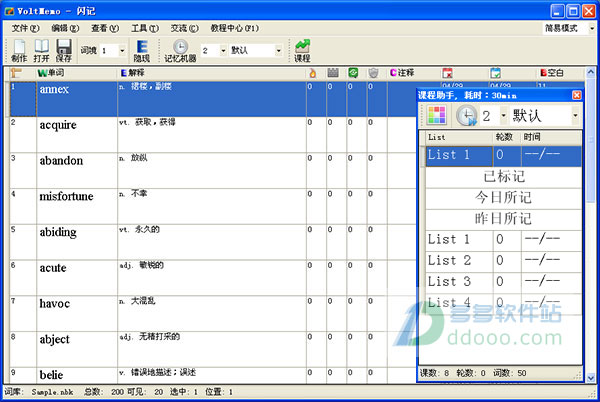Select the word havoc

55,304
